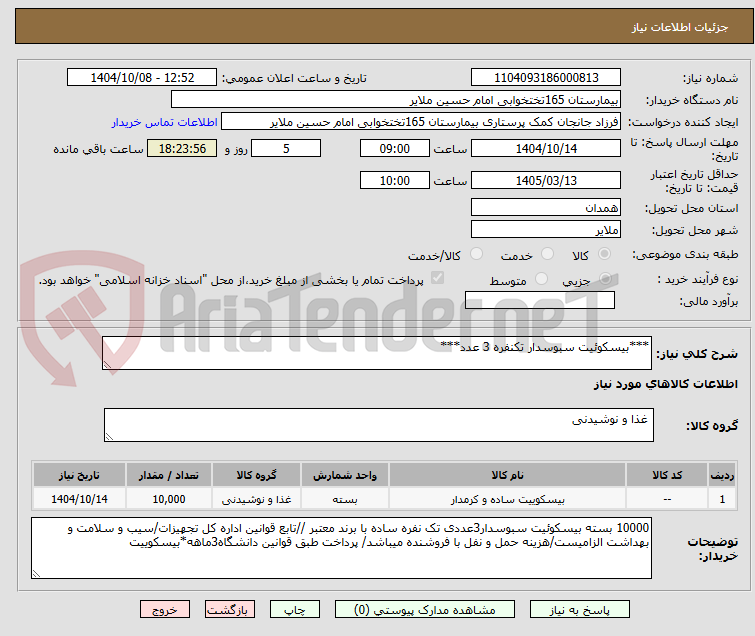Click the announcement date 1404/10/08 - 12:52 field
The height and width of the screenshot is (636, 755).
click(142, 78)
